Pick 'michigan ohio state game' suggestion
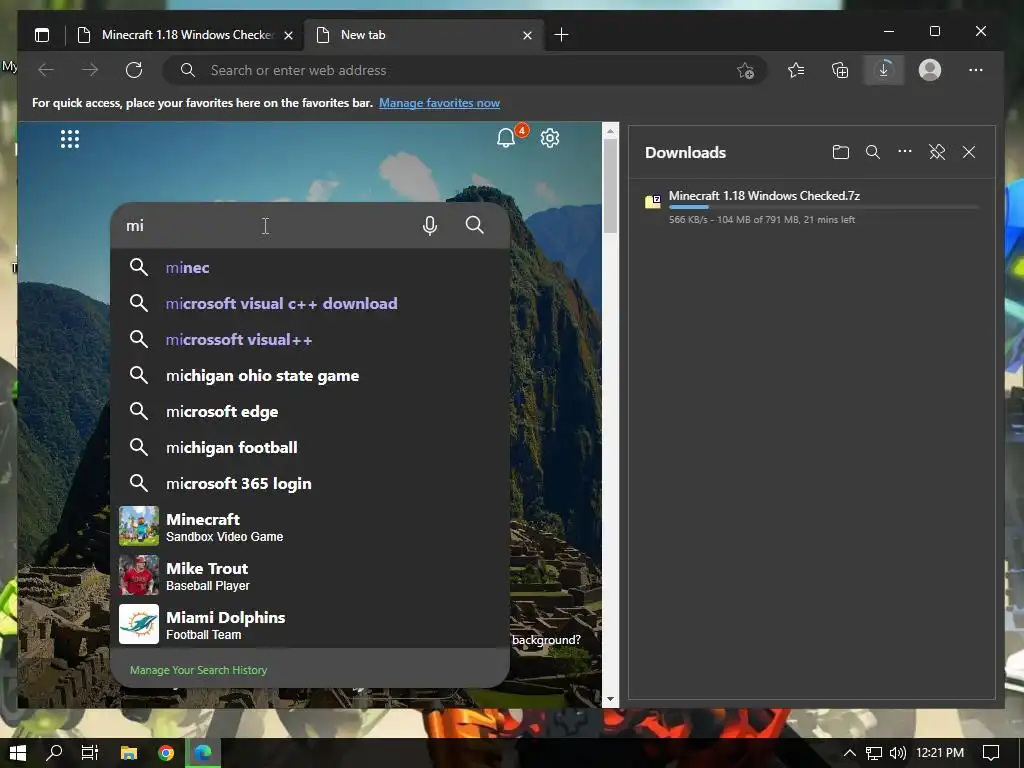 coord(310,375)
